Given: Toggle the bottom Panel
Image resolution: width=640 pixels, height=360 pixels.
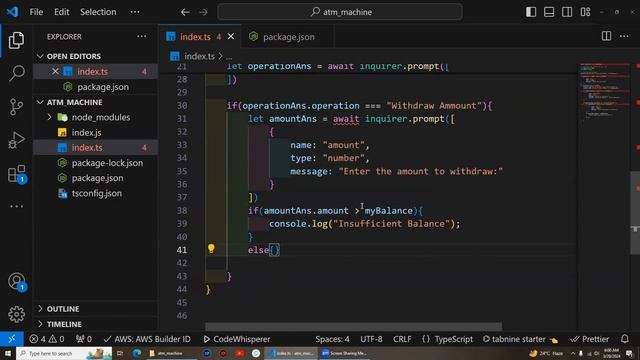Looking at the screenshot, I should [549, 12].
